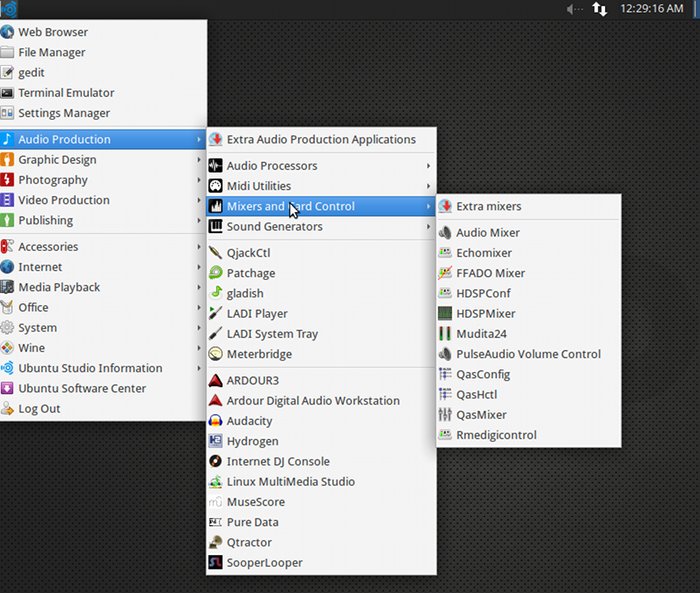
Task: Click the ARDOUR3 red triangle icon
Action: pyautogui.click(x=216, y=380)
